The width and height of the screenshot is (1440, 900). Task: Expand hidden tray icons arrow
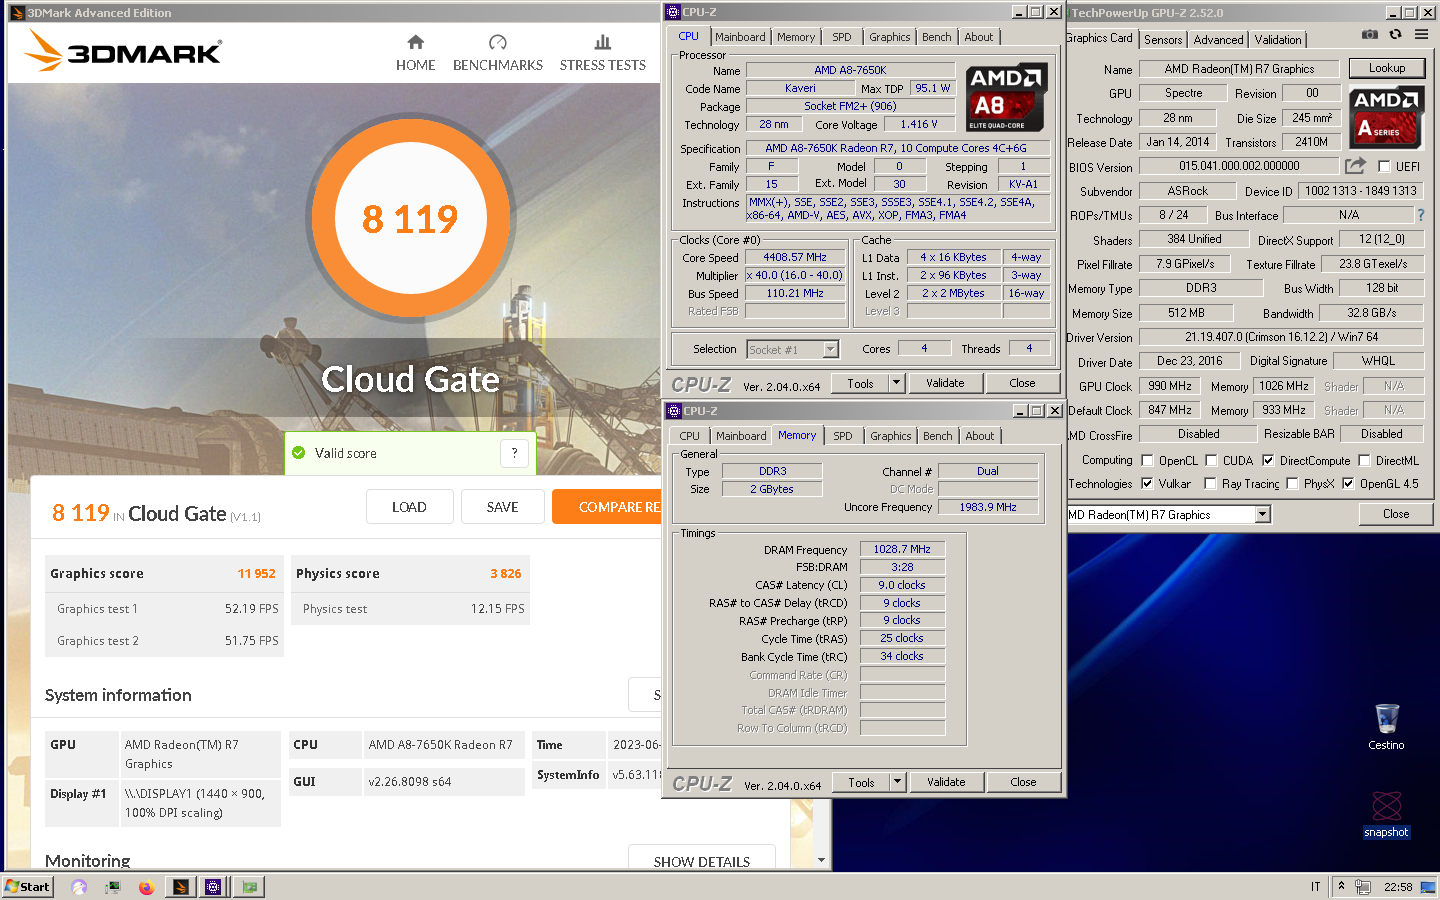(x=1341, y=887)
